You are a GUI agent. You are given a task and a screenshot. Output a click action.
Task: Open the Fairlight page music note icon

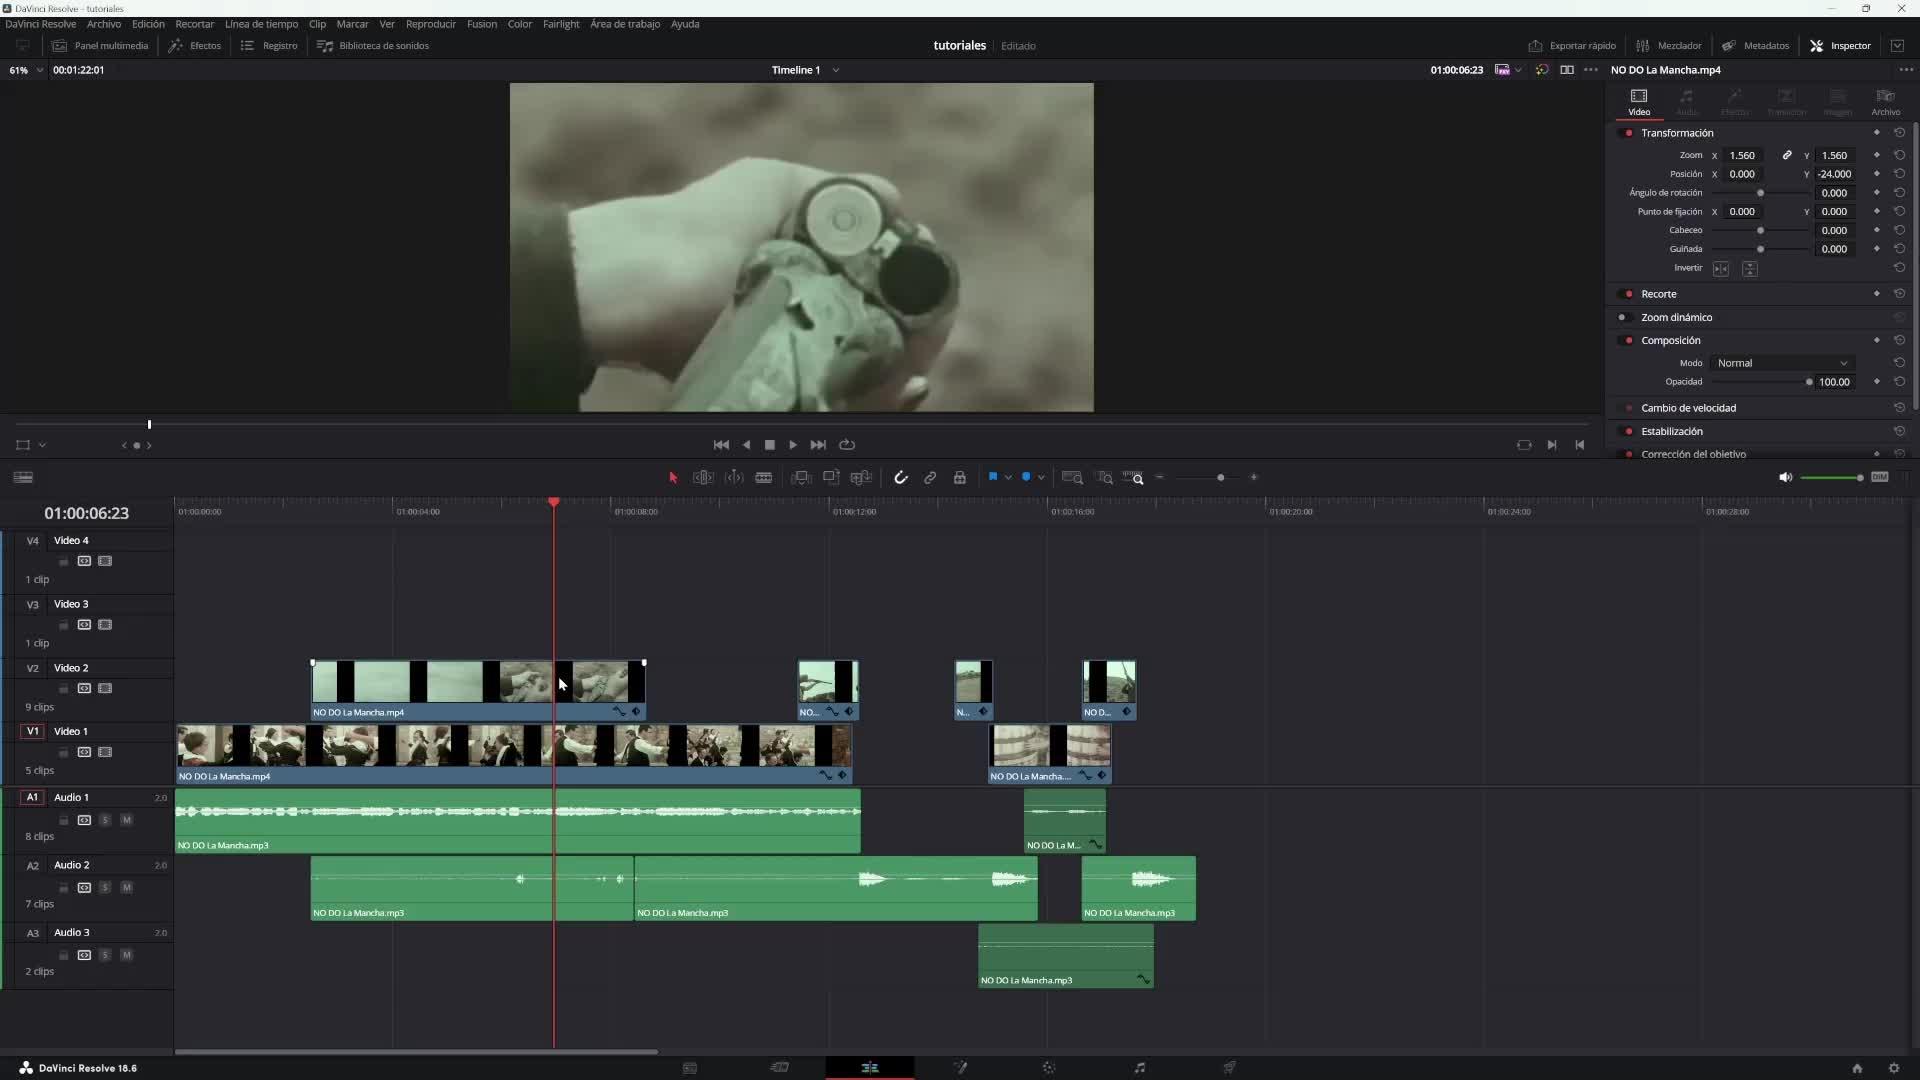point(1139,1068)
